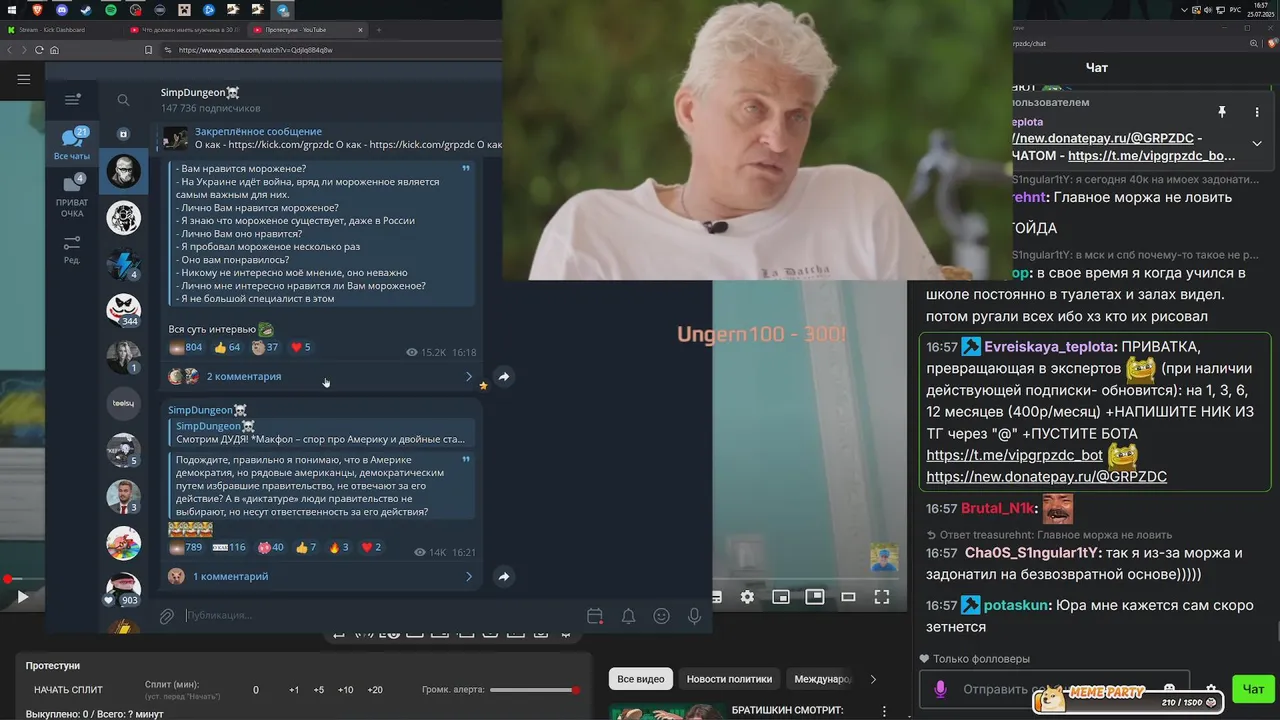The width and height of the screenshot is (1280, 720).
Task: React with red heart showing 5
Action: point(300,347)
